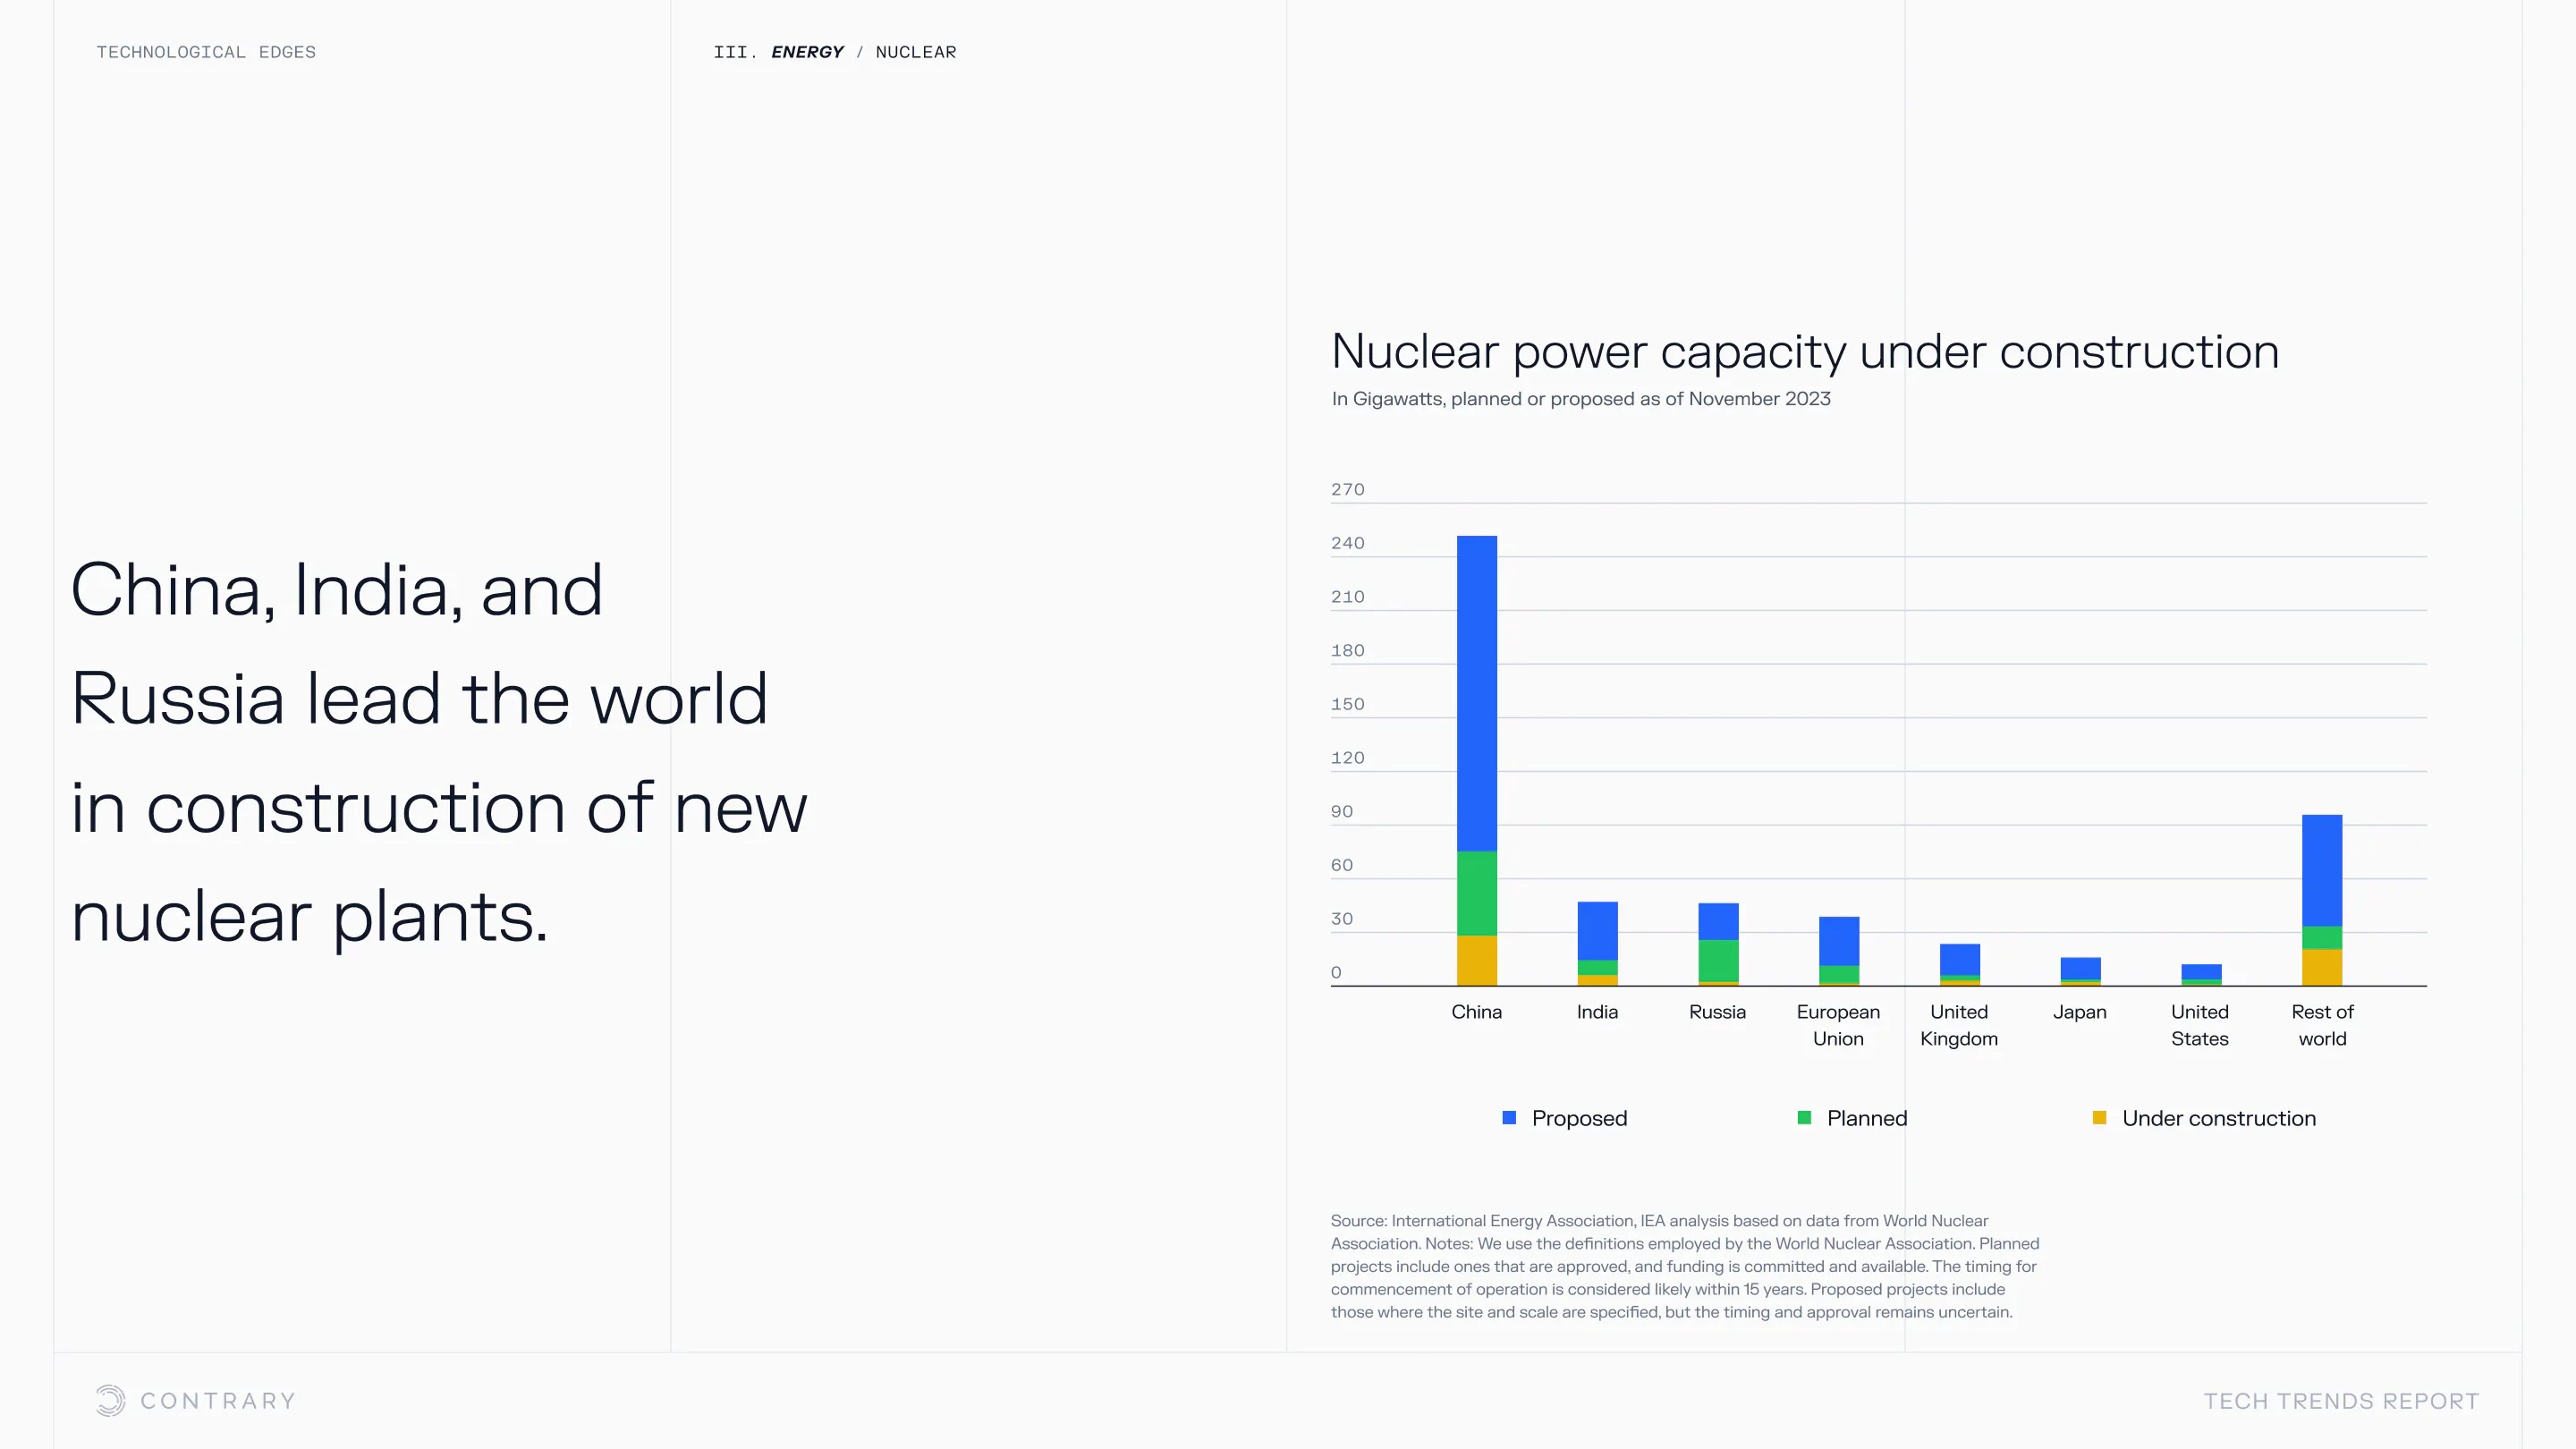Click China's green Planned bar segment

(x=1476, y=893)
